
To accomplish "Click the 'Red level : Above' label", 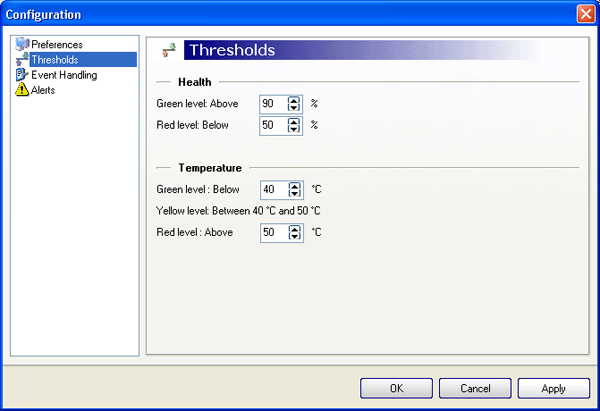I will tap(195, 232).
